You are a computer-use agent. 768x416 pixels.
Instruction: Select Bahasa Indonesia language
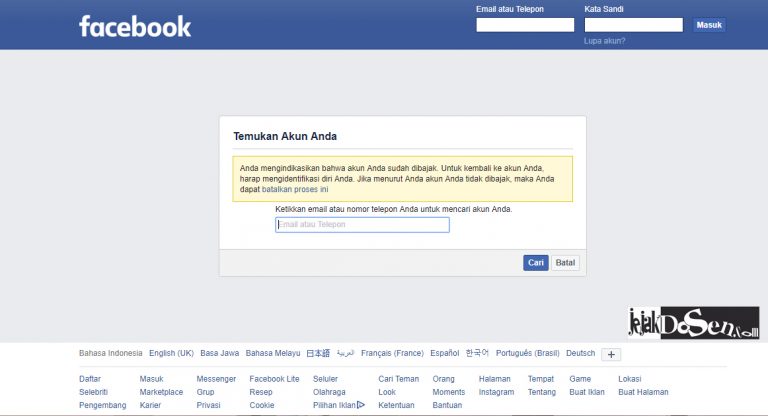coord(111,353)
